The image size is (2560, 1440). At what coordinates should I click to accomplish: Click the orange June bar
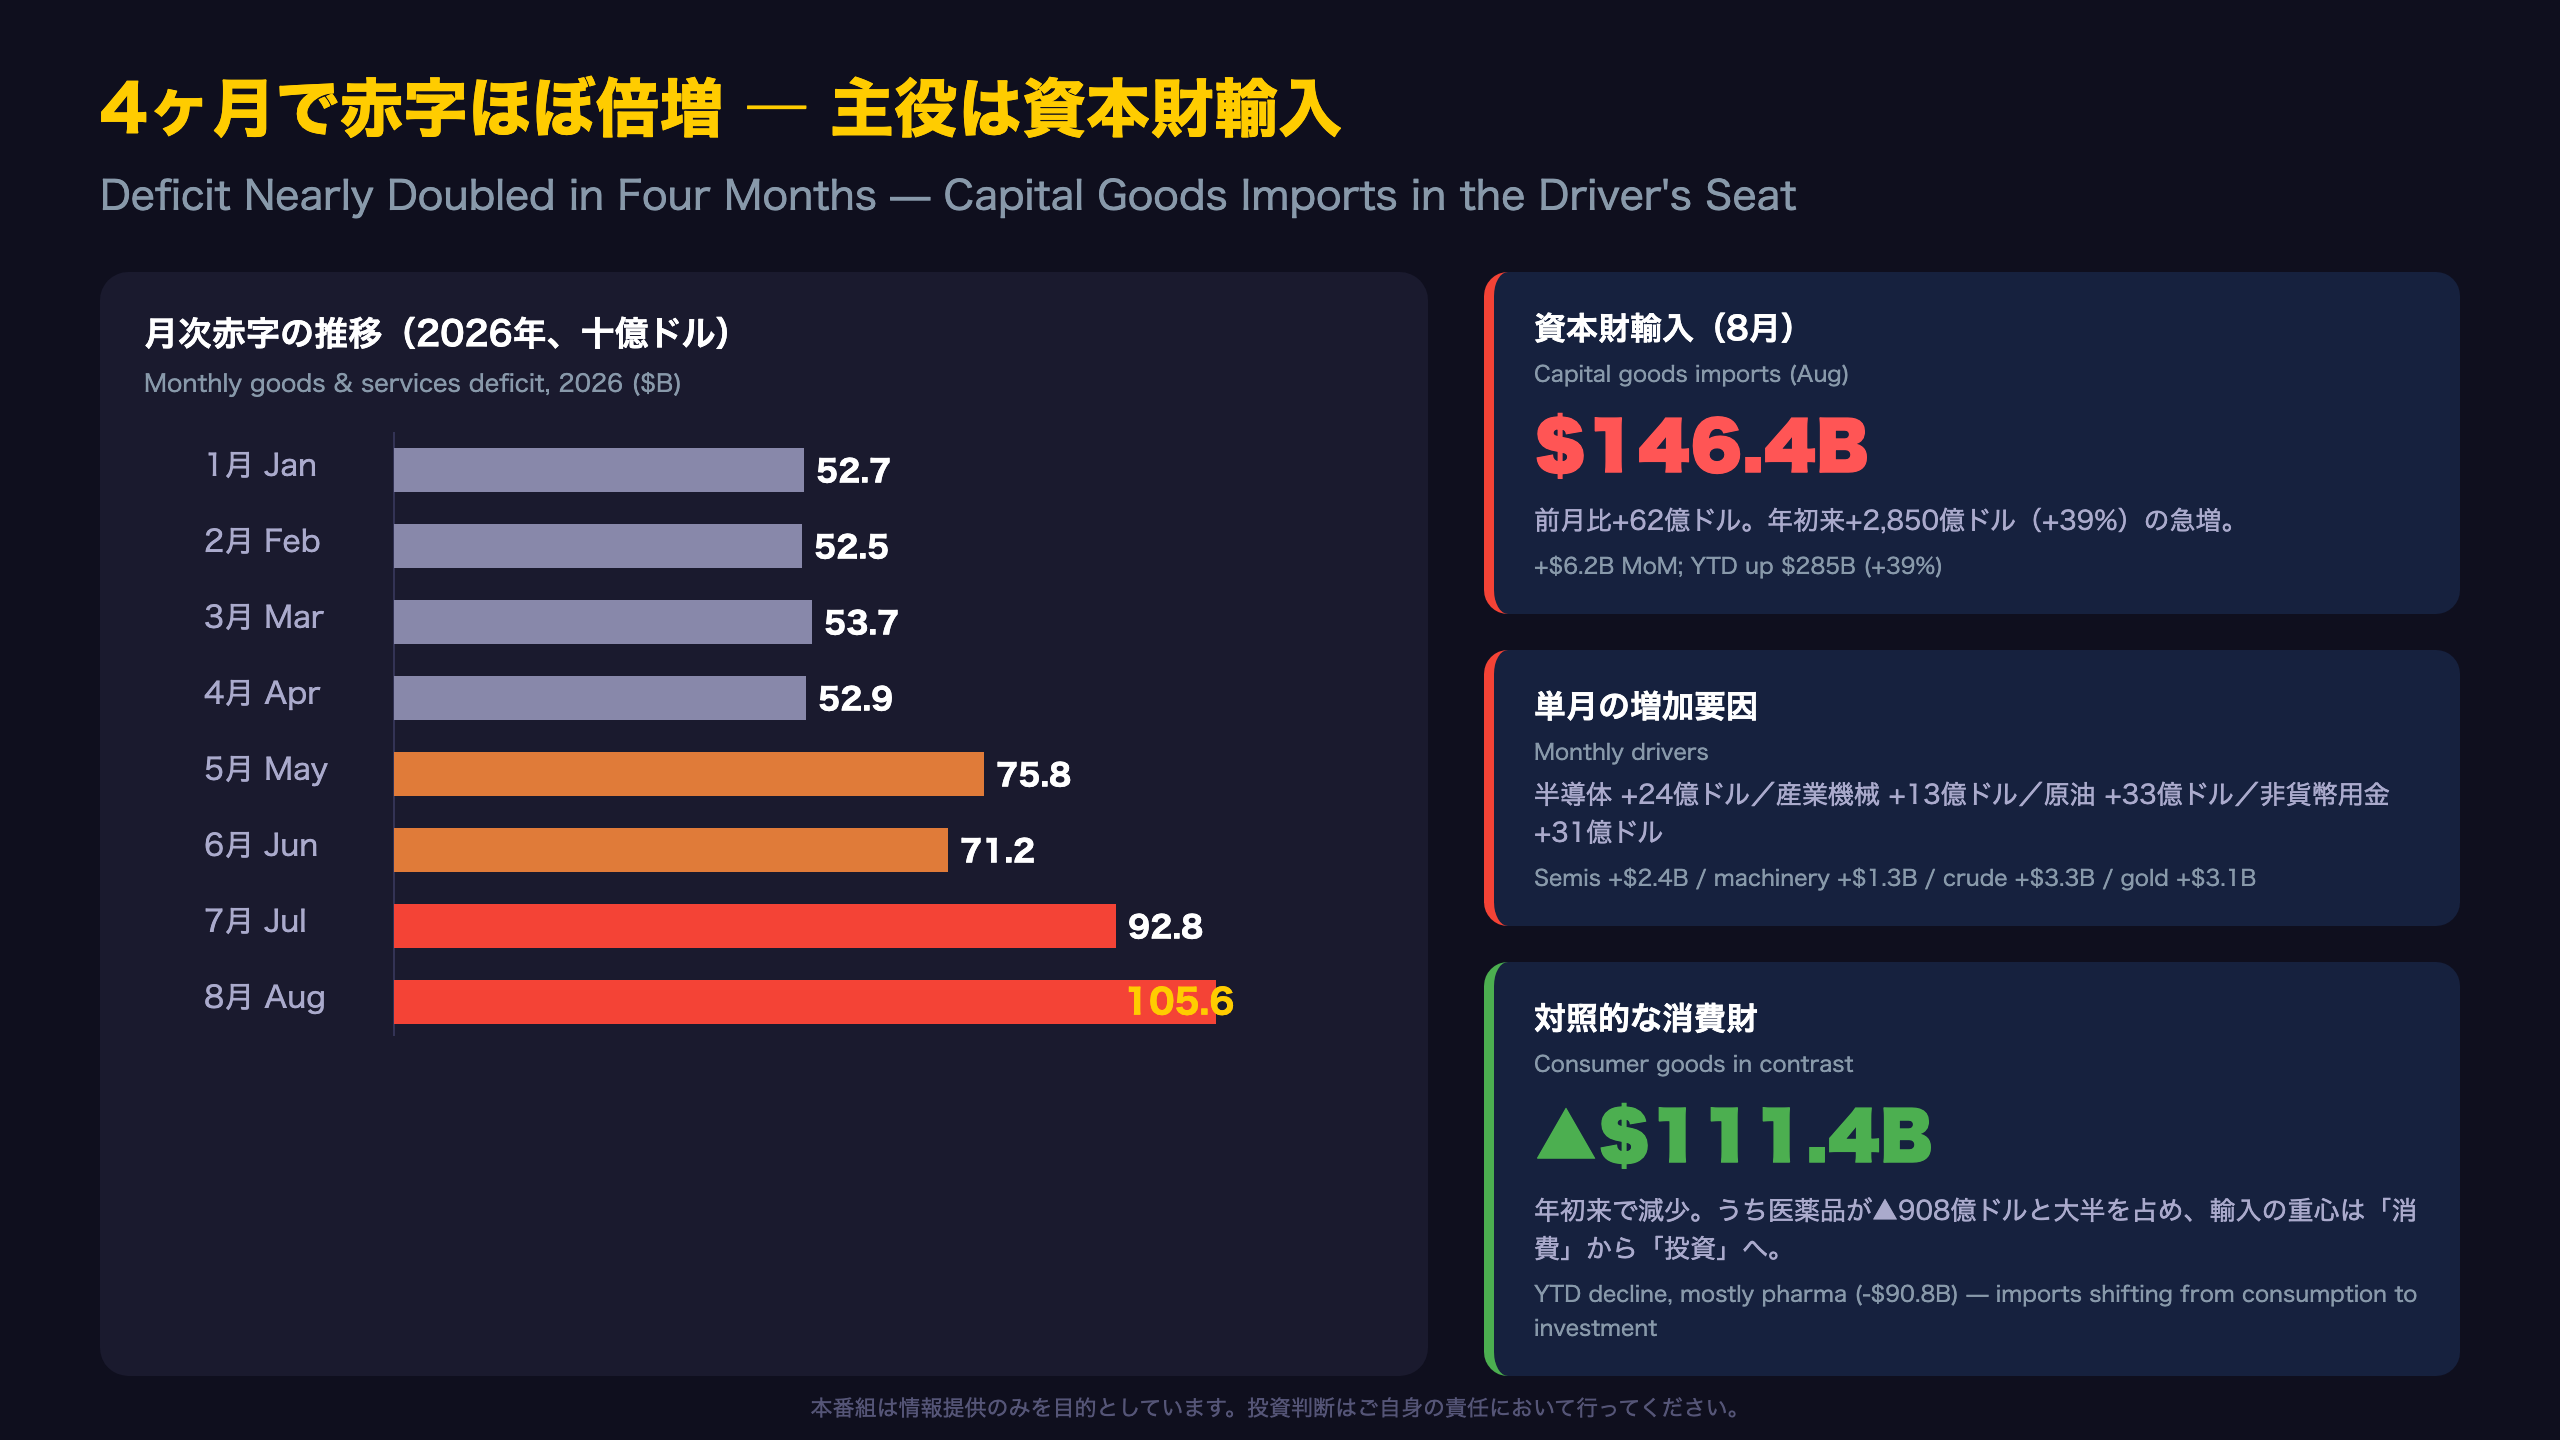click(671, 850)
